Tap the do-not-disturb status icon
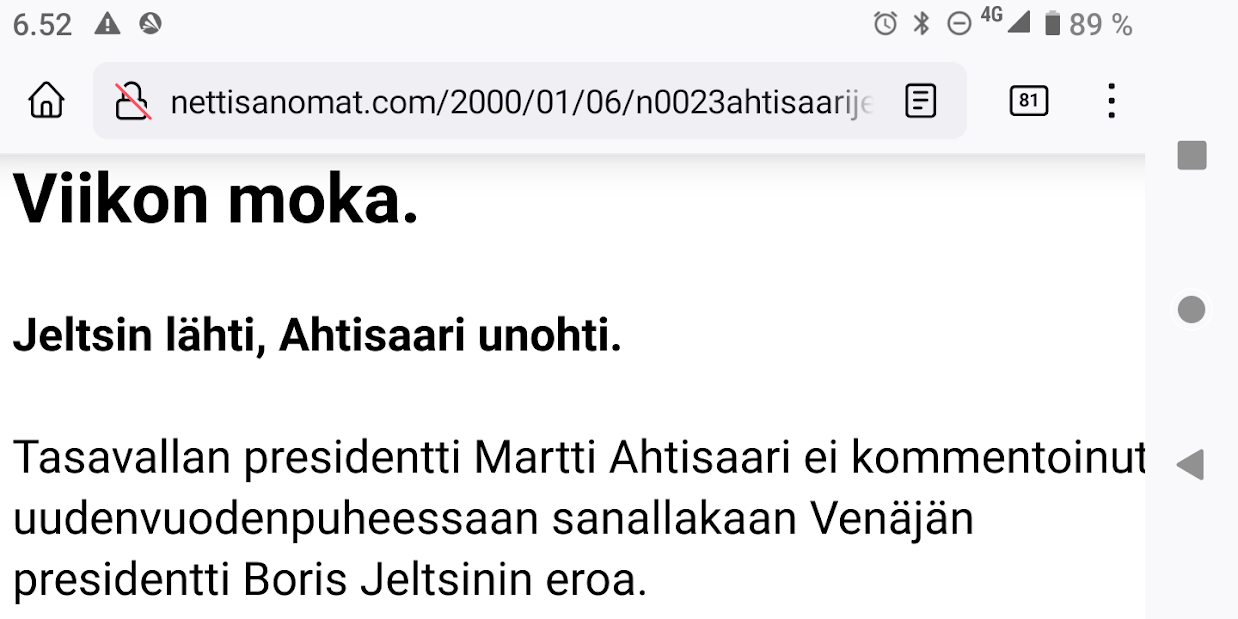The image size is (1238, 619). tap(958, 25)
